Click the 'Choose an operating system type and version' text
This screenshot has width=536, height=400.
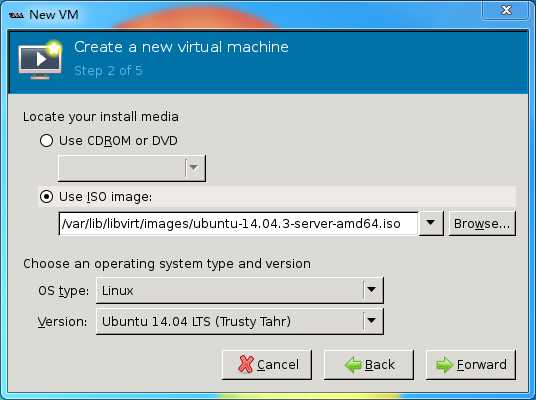click(x=167, y=264)
